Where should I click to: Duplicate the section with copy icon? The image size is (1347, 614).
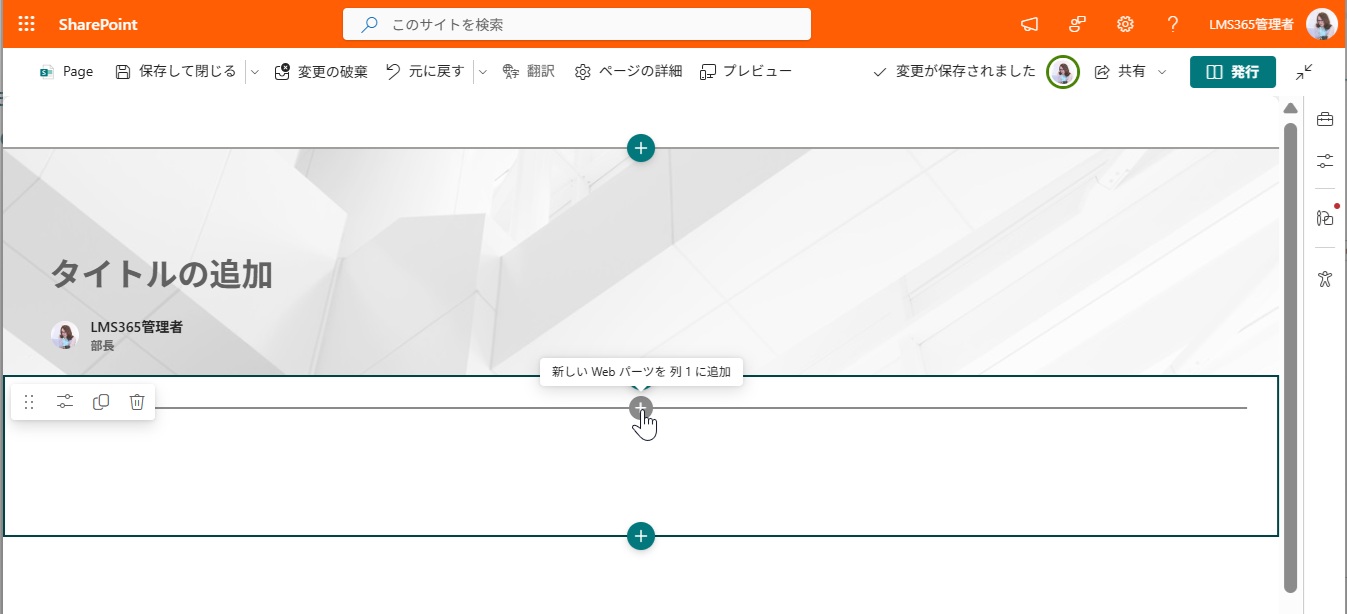tap(101, 402)
